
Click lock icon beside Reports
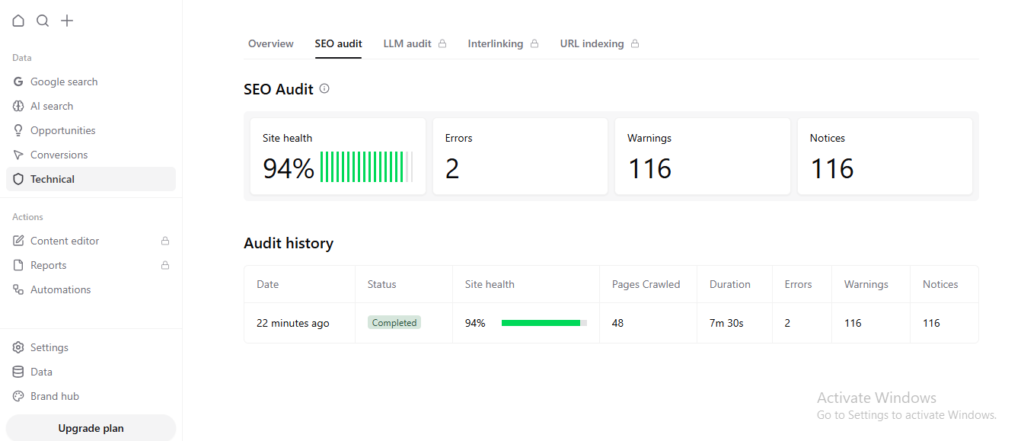pos(165,265)
